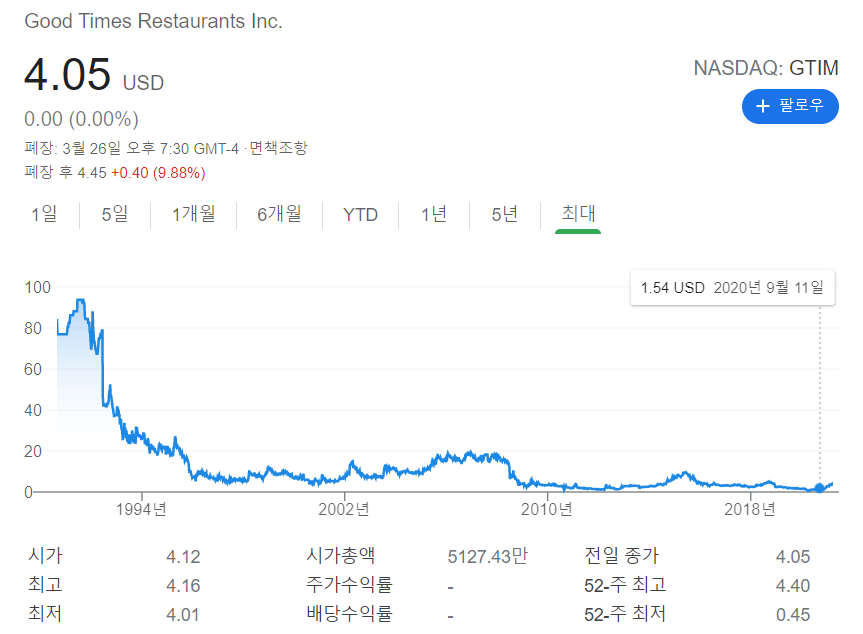
Task: Click the Good Times Restaurants Inc. title
Action: point(154,21)
